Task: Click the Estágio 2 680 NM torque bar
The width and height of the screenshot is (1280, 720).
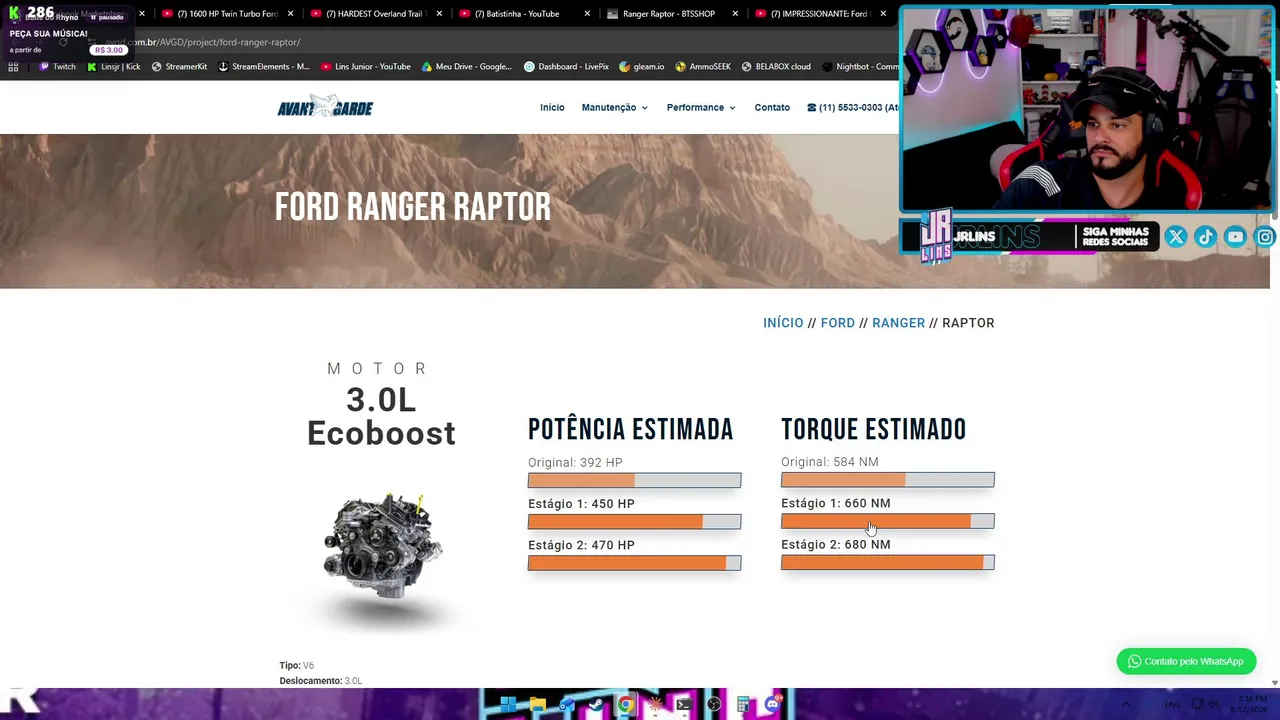Action: click(x=887, y=562)
